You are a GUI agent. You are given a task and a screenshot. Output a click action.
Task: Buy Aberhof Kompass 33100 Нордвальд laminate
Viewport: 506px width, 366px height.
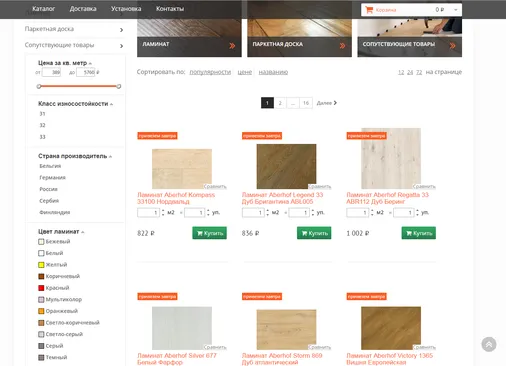(209, 233)
